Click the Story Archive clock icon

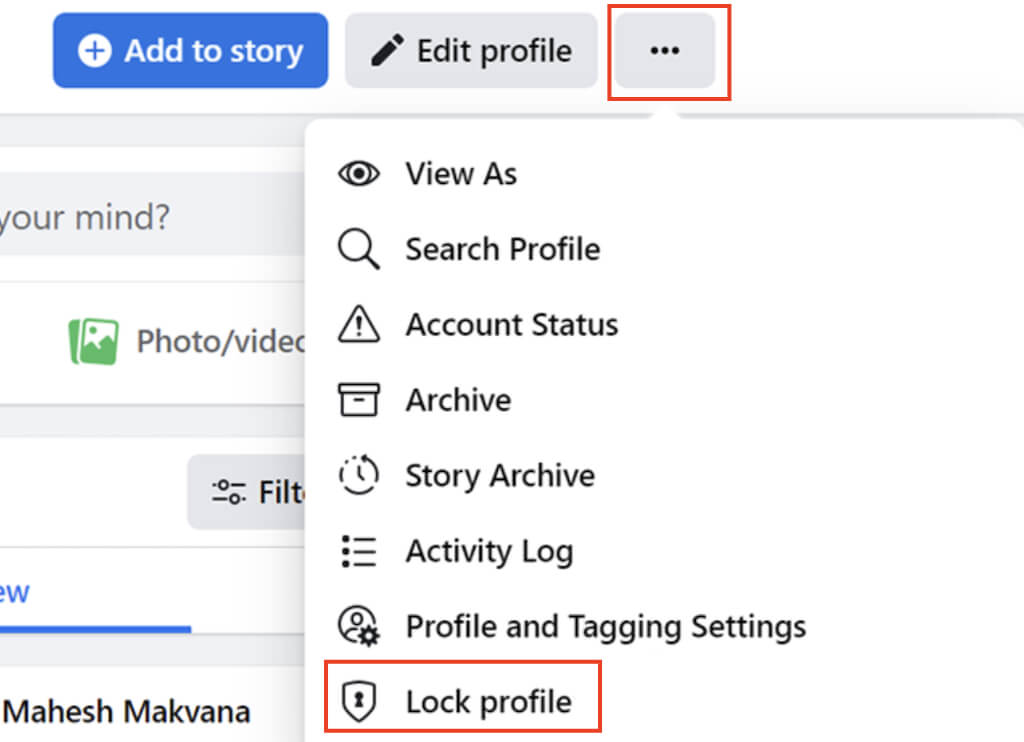[358, 475]
